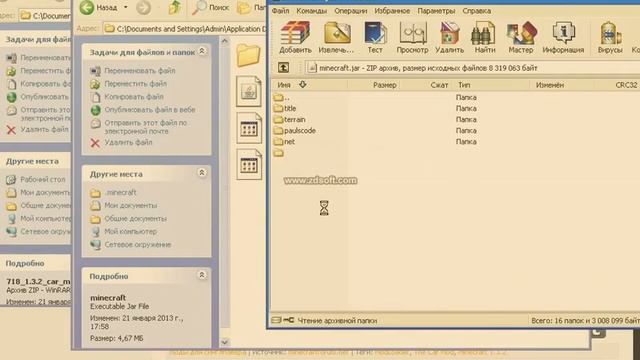Collapse the 'Другие места' panel

tap(202, 173)
